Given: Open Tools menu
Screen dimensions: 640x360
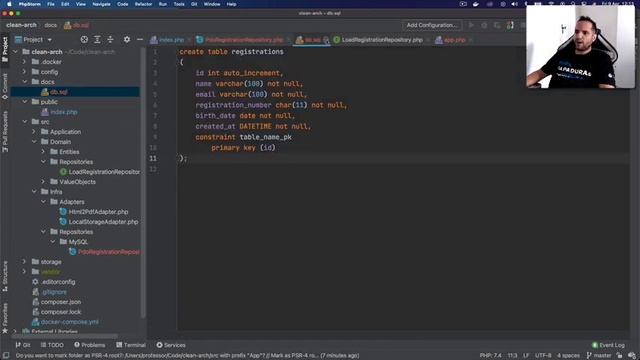Looking at the screenshot, I should pyautogui.click(x=179, y=4).
